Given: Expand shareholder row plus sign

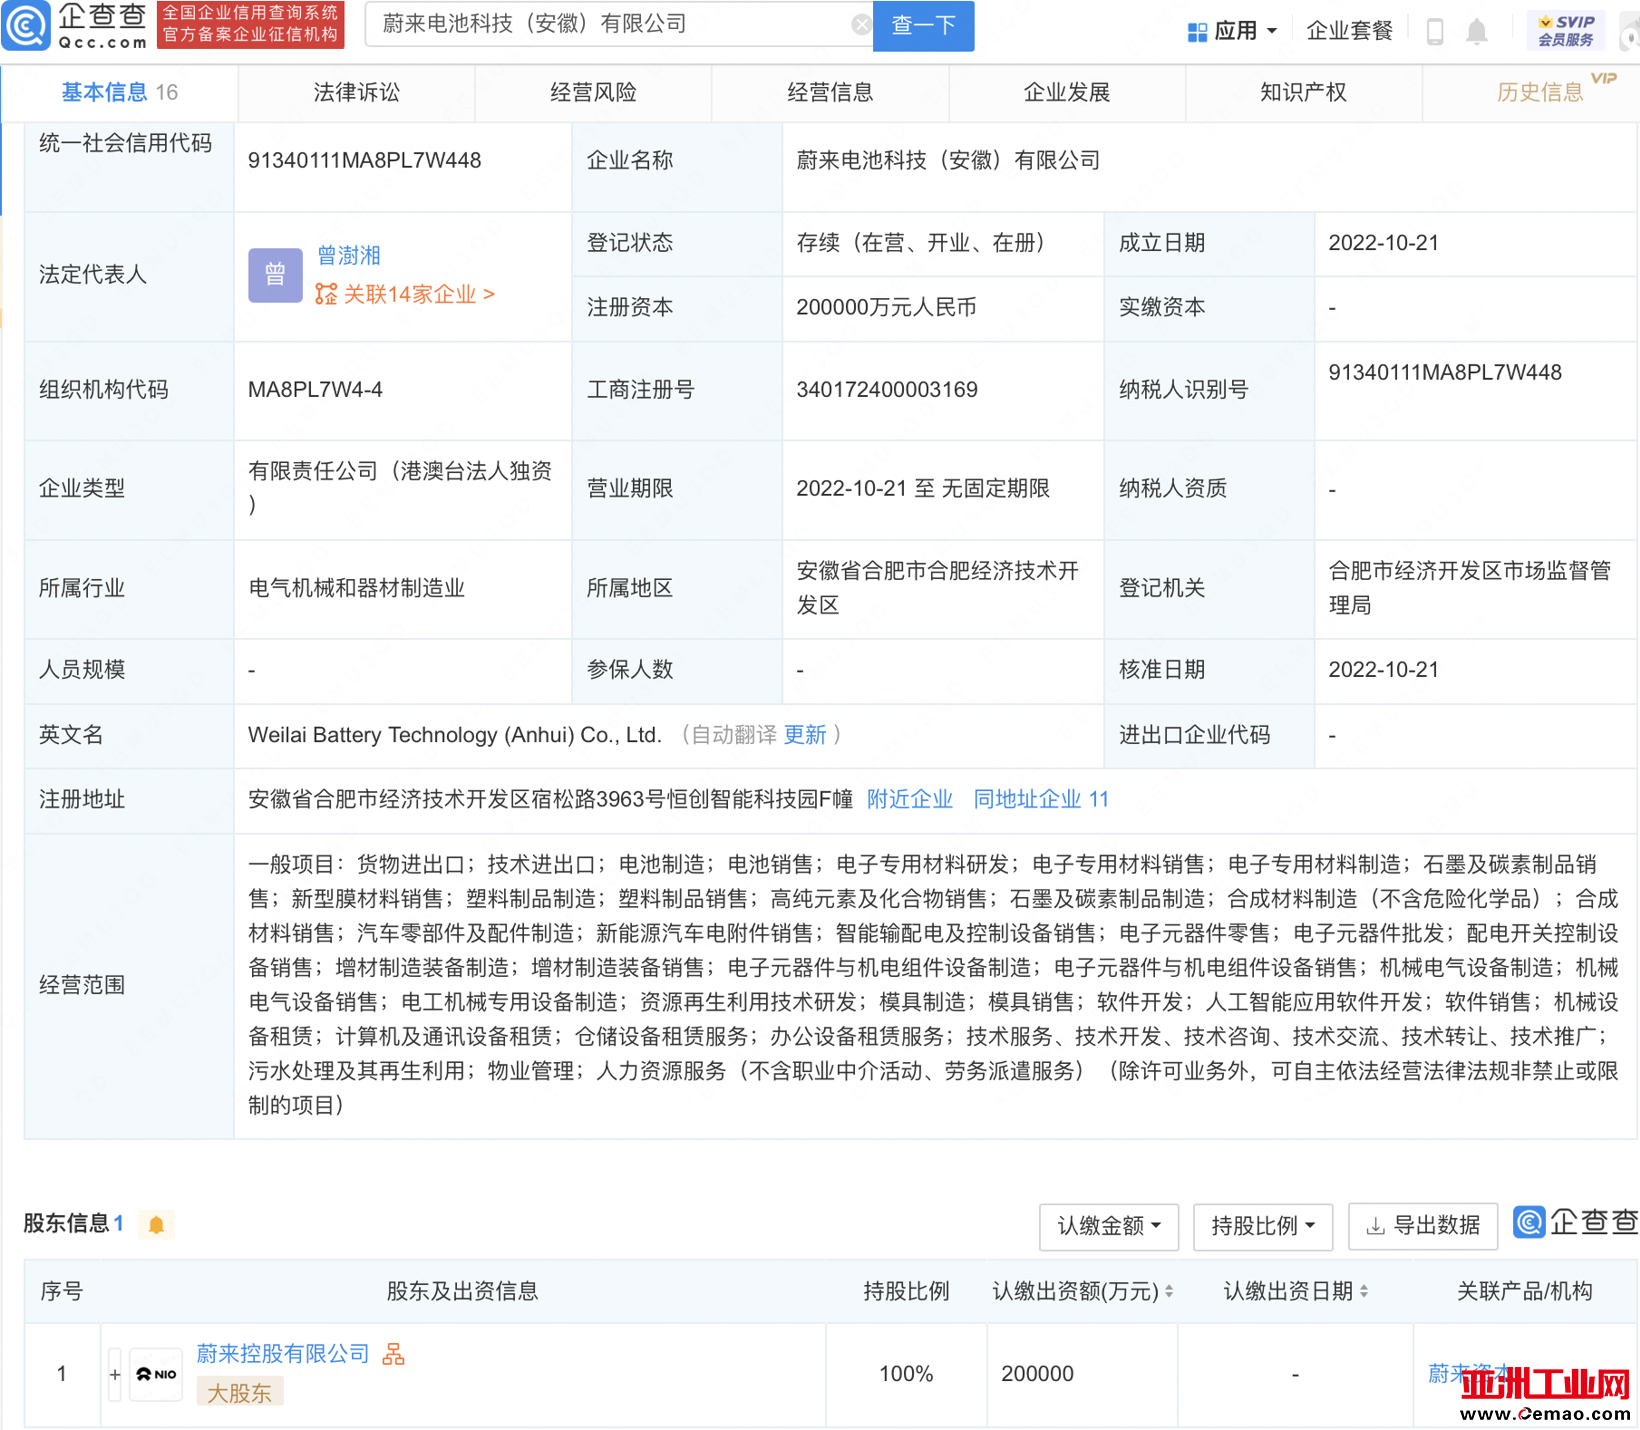Looking at the screenshot, I should pos(115,1374).
